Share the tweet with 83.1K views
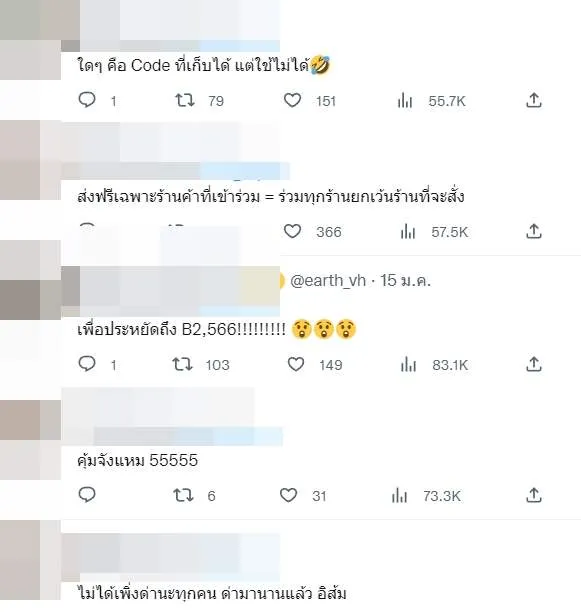 click(x=533, y=364)
